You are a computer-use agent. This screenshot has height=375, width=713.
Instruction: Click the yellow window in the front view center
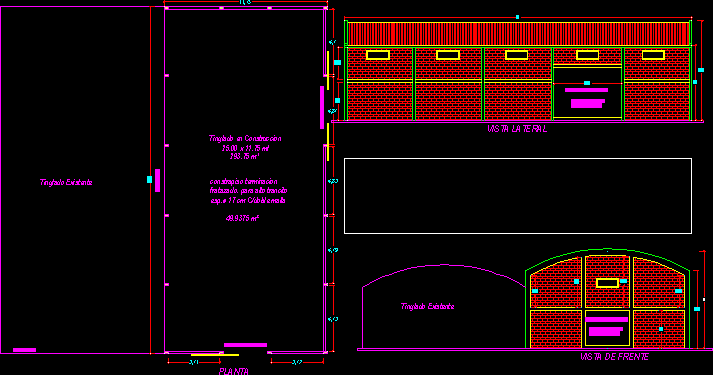click(x=608, y=283)
